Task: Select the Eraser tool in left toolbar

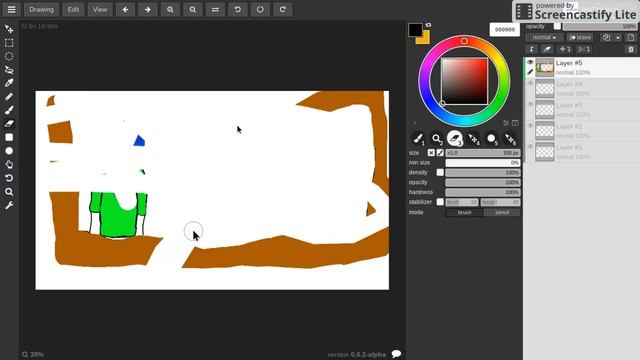Action: 9,124
